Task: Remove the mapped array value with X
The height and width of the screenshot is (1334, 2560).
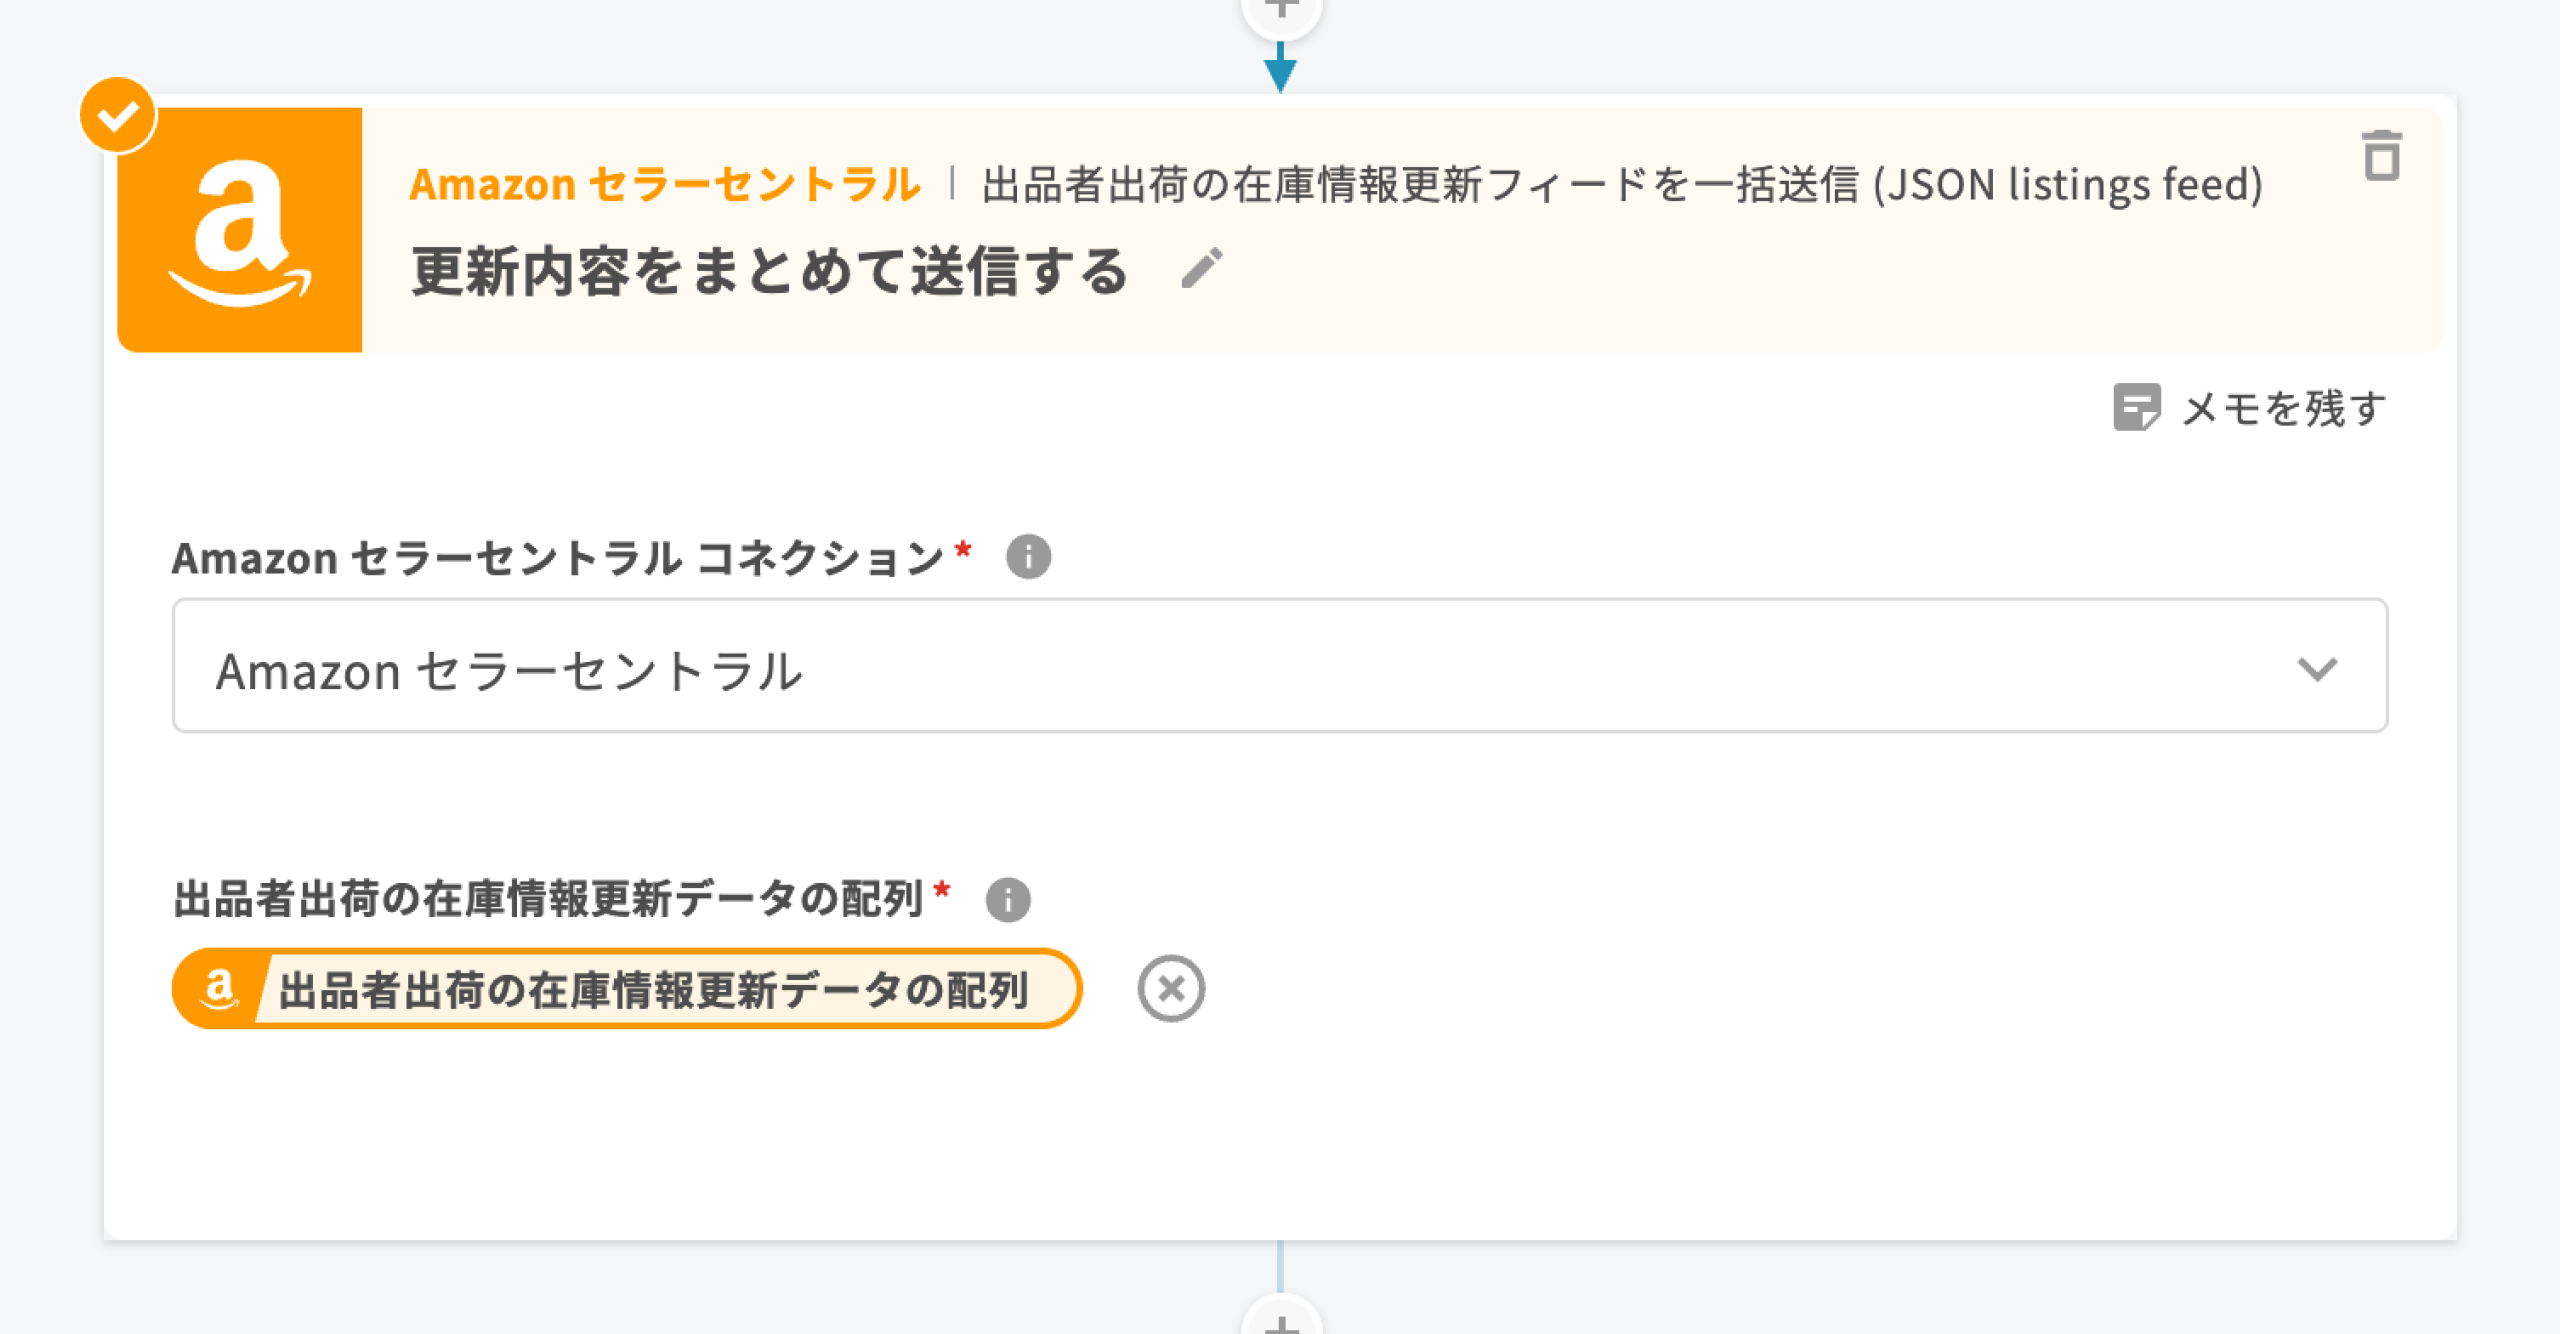Action: point(1170,989)
